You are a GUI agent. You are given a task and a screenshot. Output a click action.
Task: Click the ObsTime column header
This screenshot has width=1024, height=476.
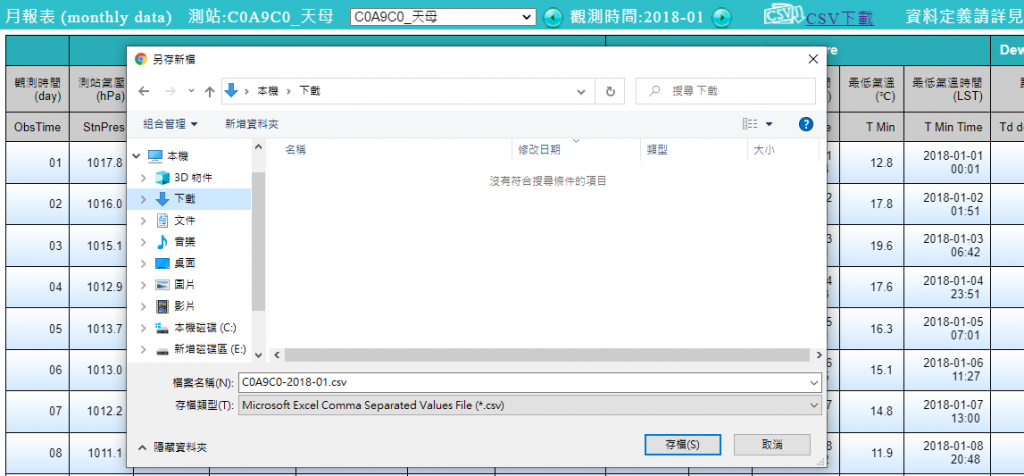coord(37,127)
